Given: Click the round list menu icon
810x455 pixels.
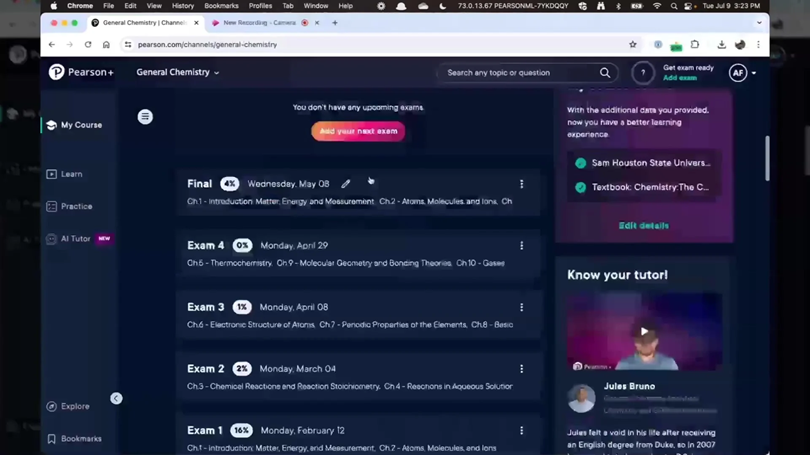Looking at the screenshot, I should [145, 117].
